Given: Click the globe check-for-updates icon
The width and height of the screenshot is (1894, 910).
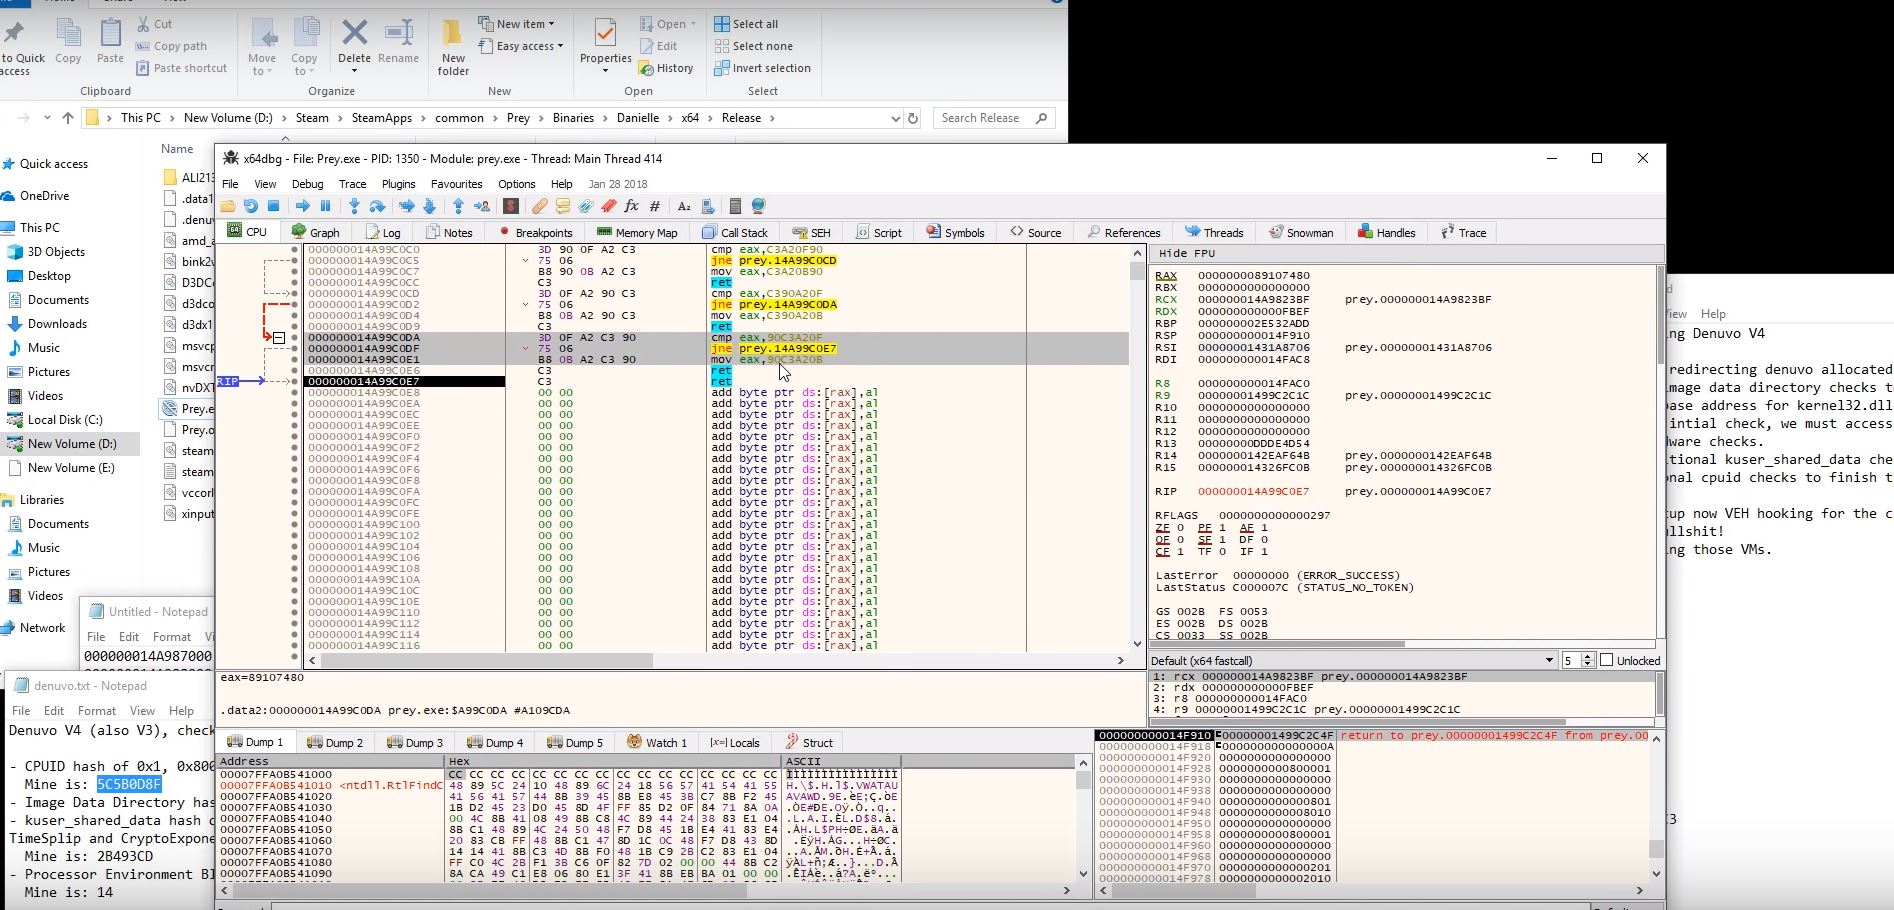Looking at the screenshot, I should (x=758, y=206).
